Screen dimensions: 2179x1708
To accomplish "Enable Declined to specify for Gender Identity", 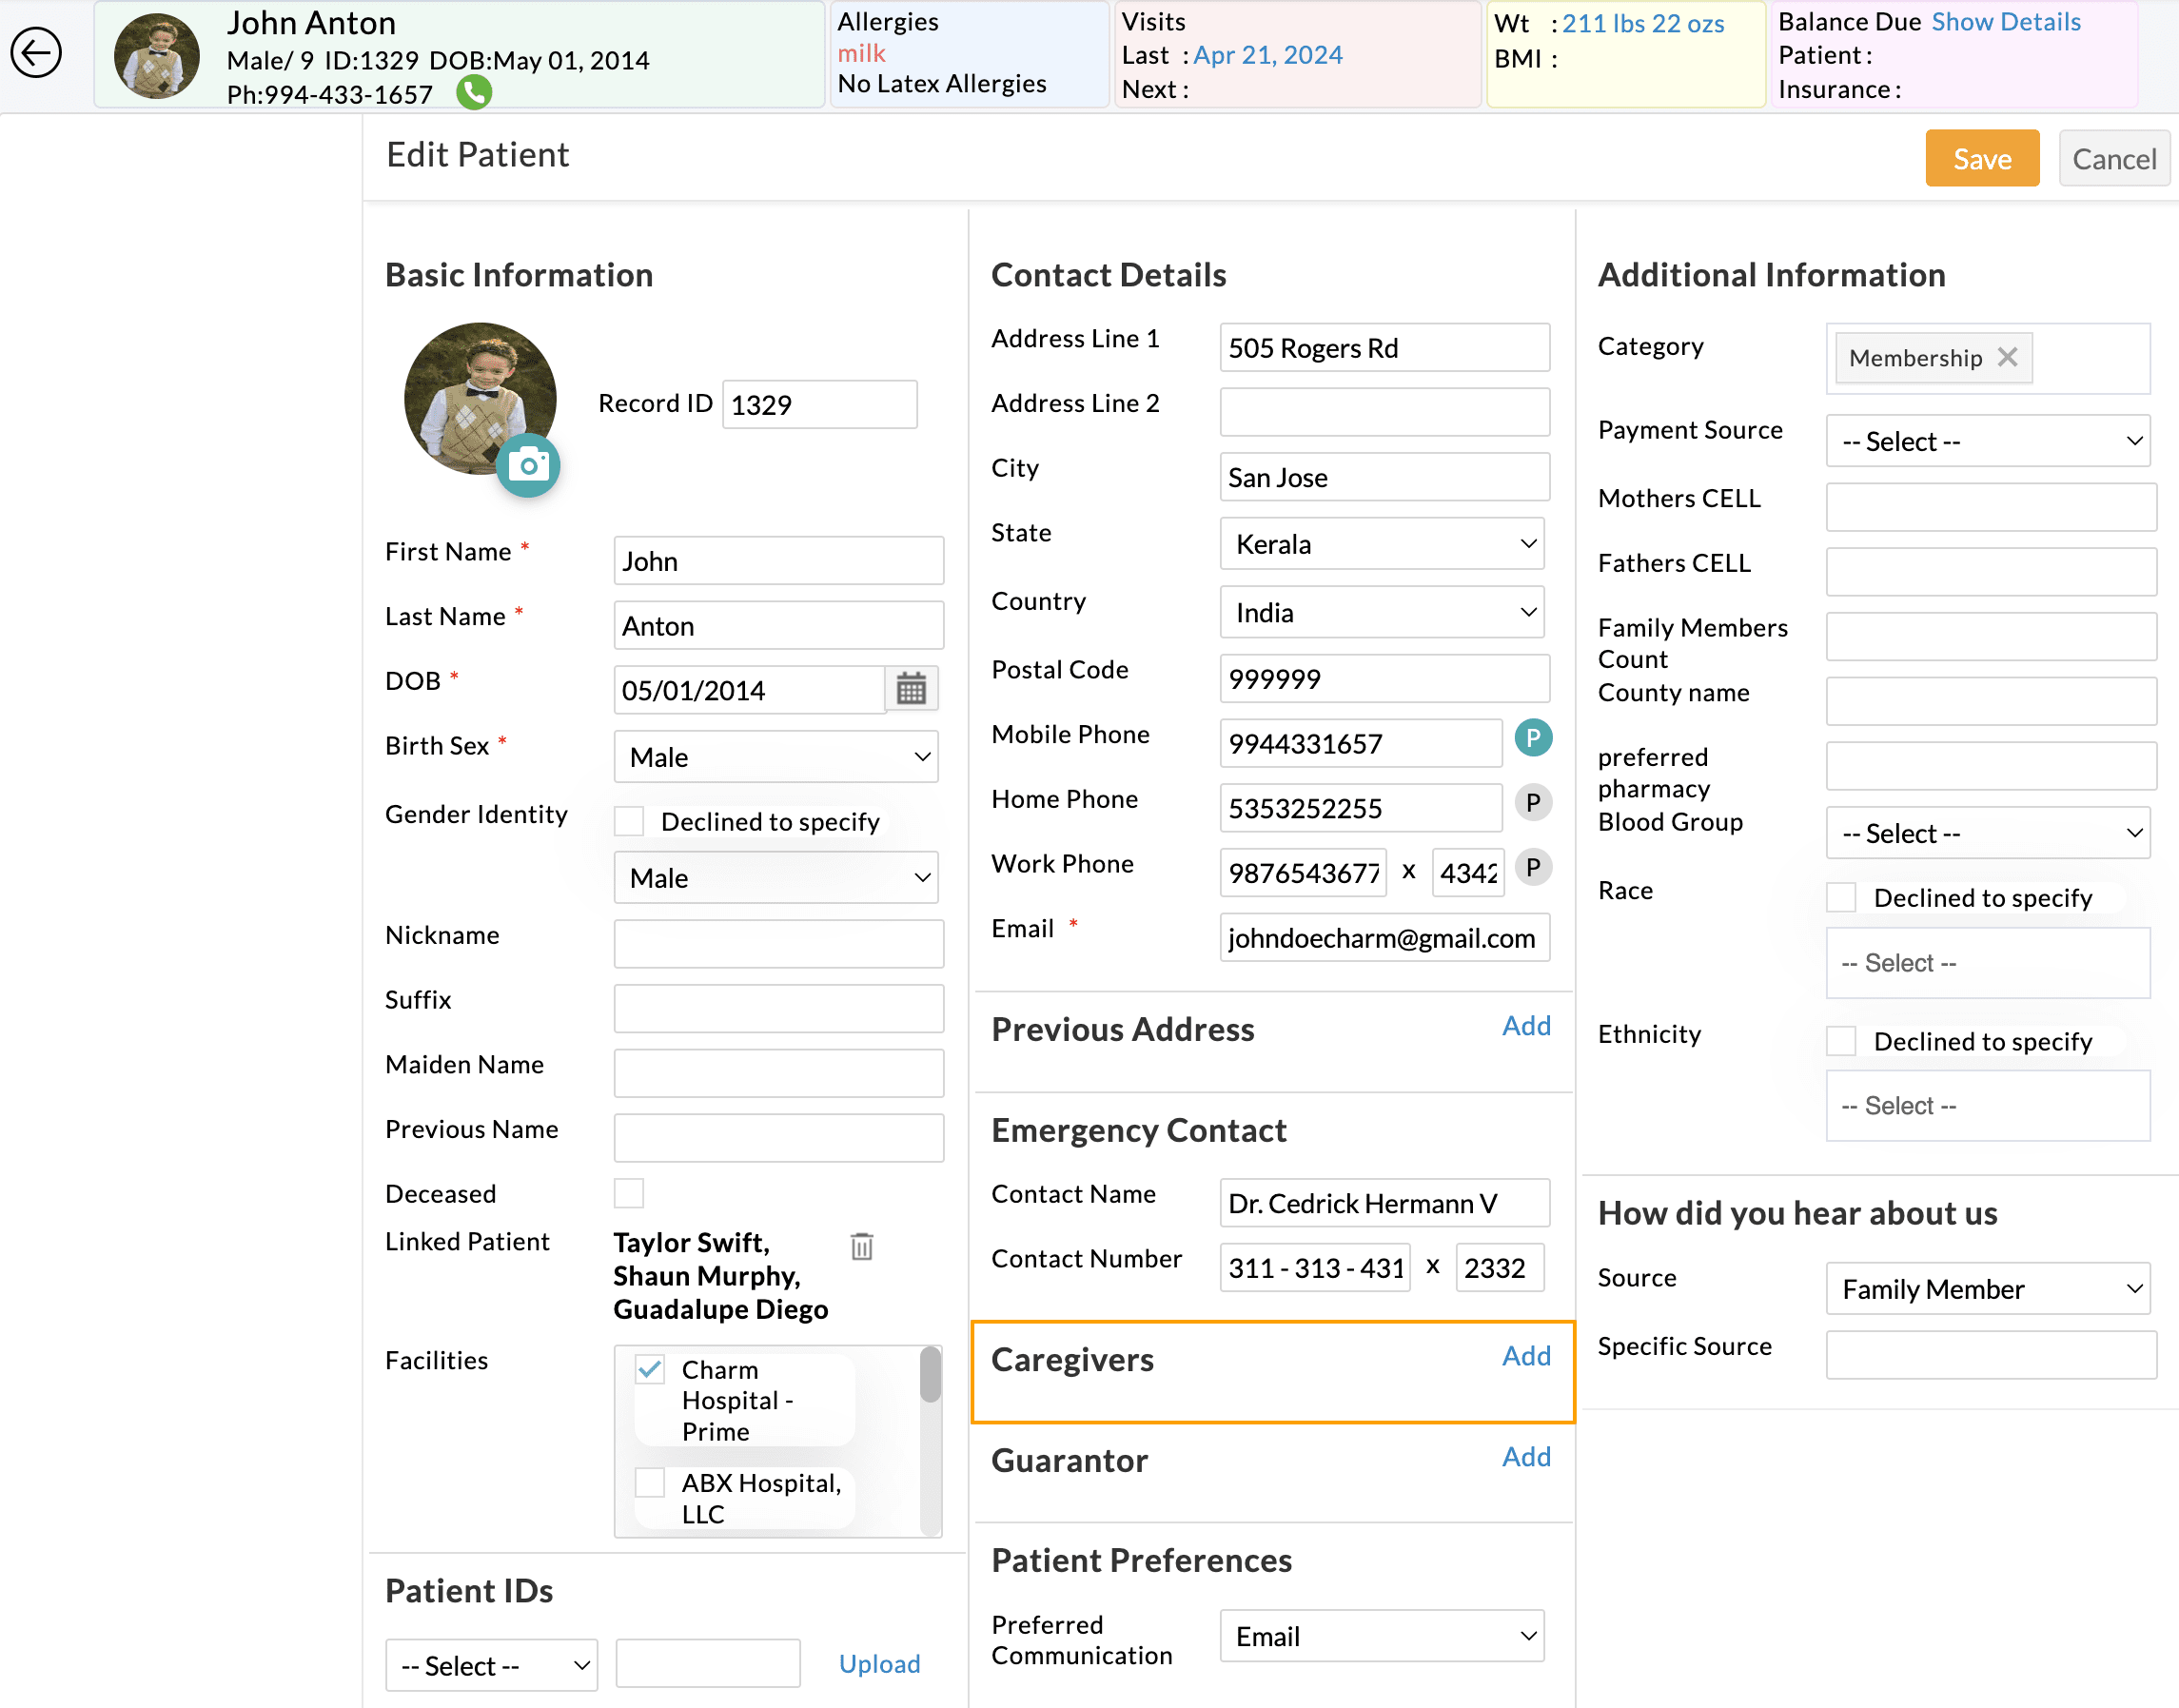I will pos(628,820).
